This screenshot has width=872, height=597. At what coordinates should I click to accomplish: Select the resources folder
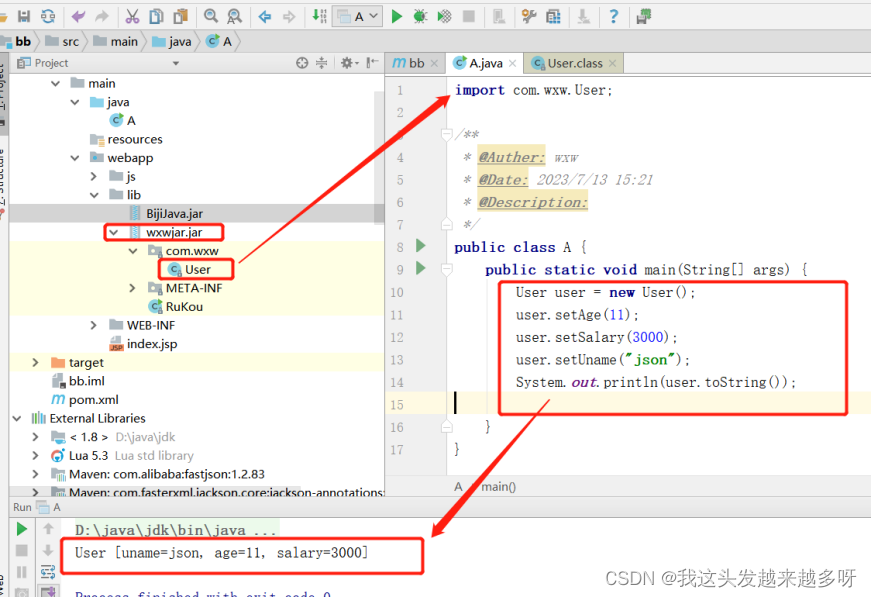127,140
